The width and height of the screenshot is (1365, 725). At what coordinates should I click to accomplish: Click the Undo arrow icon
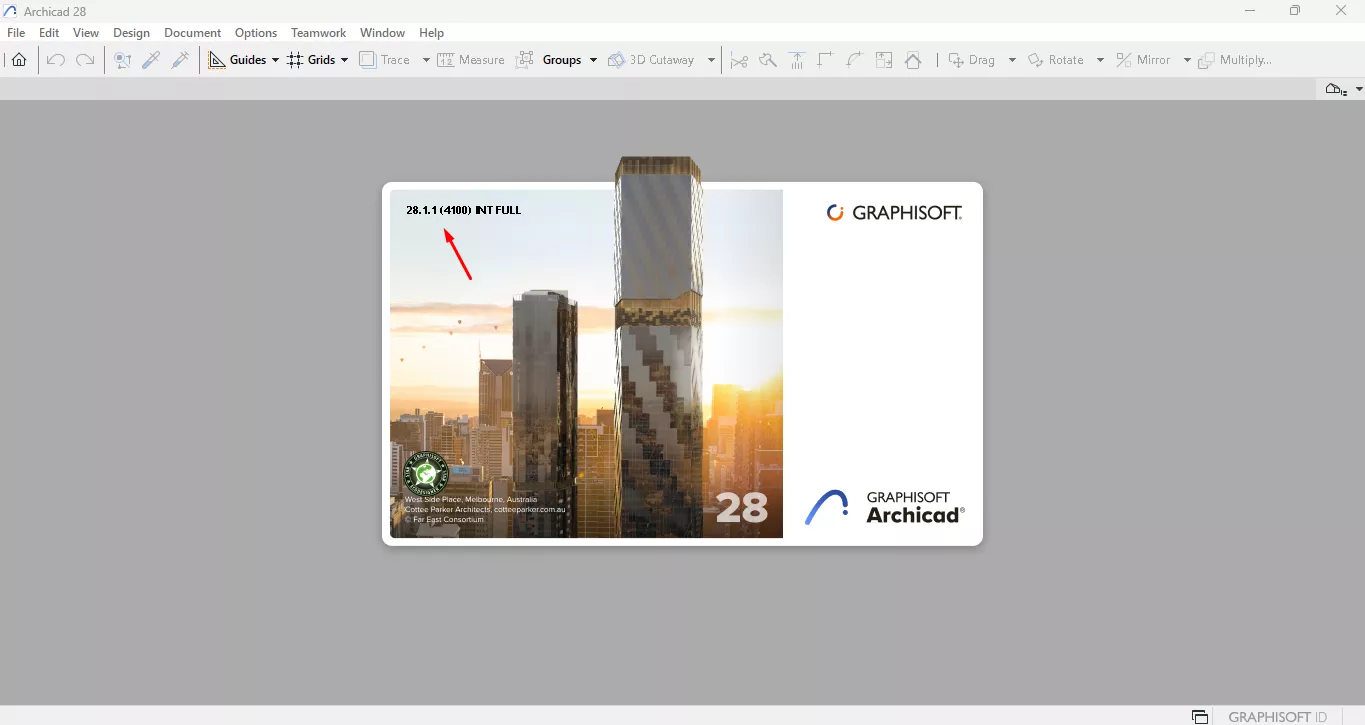56,60
